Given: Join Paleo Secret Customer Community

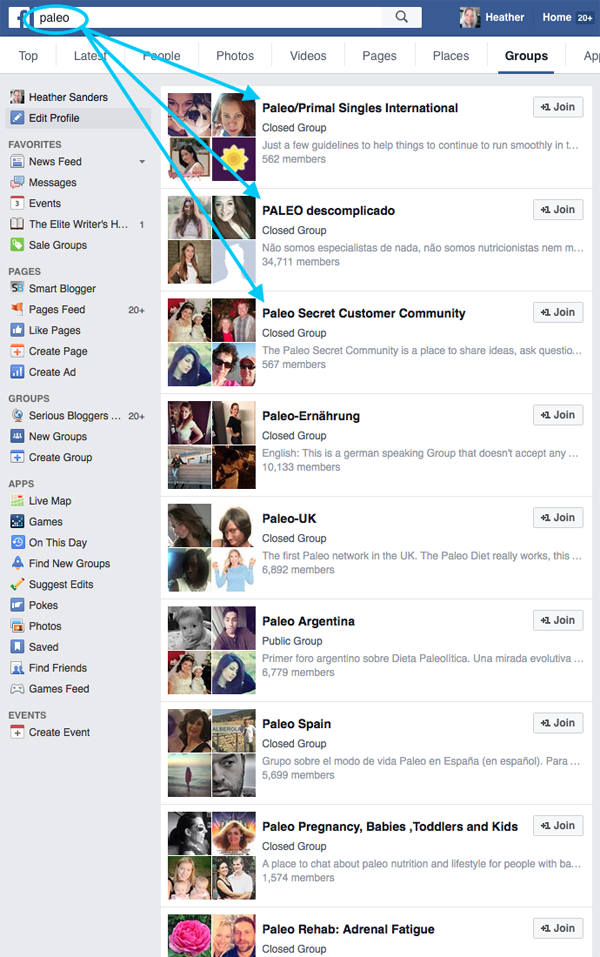Looking at the screenshot, I should 558,312.
